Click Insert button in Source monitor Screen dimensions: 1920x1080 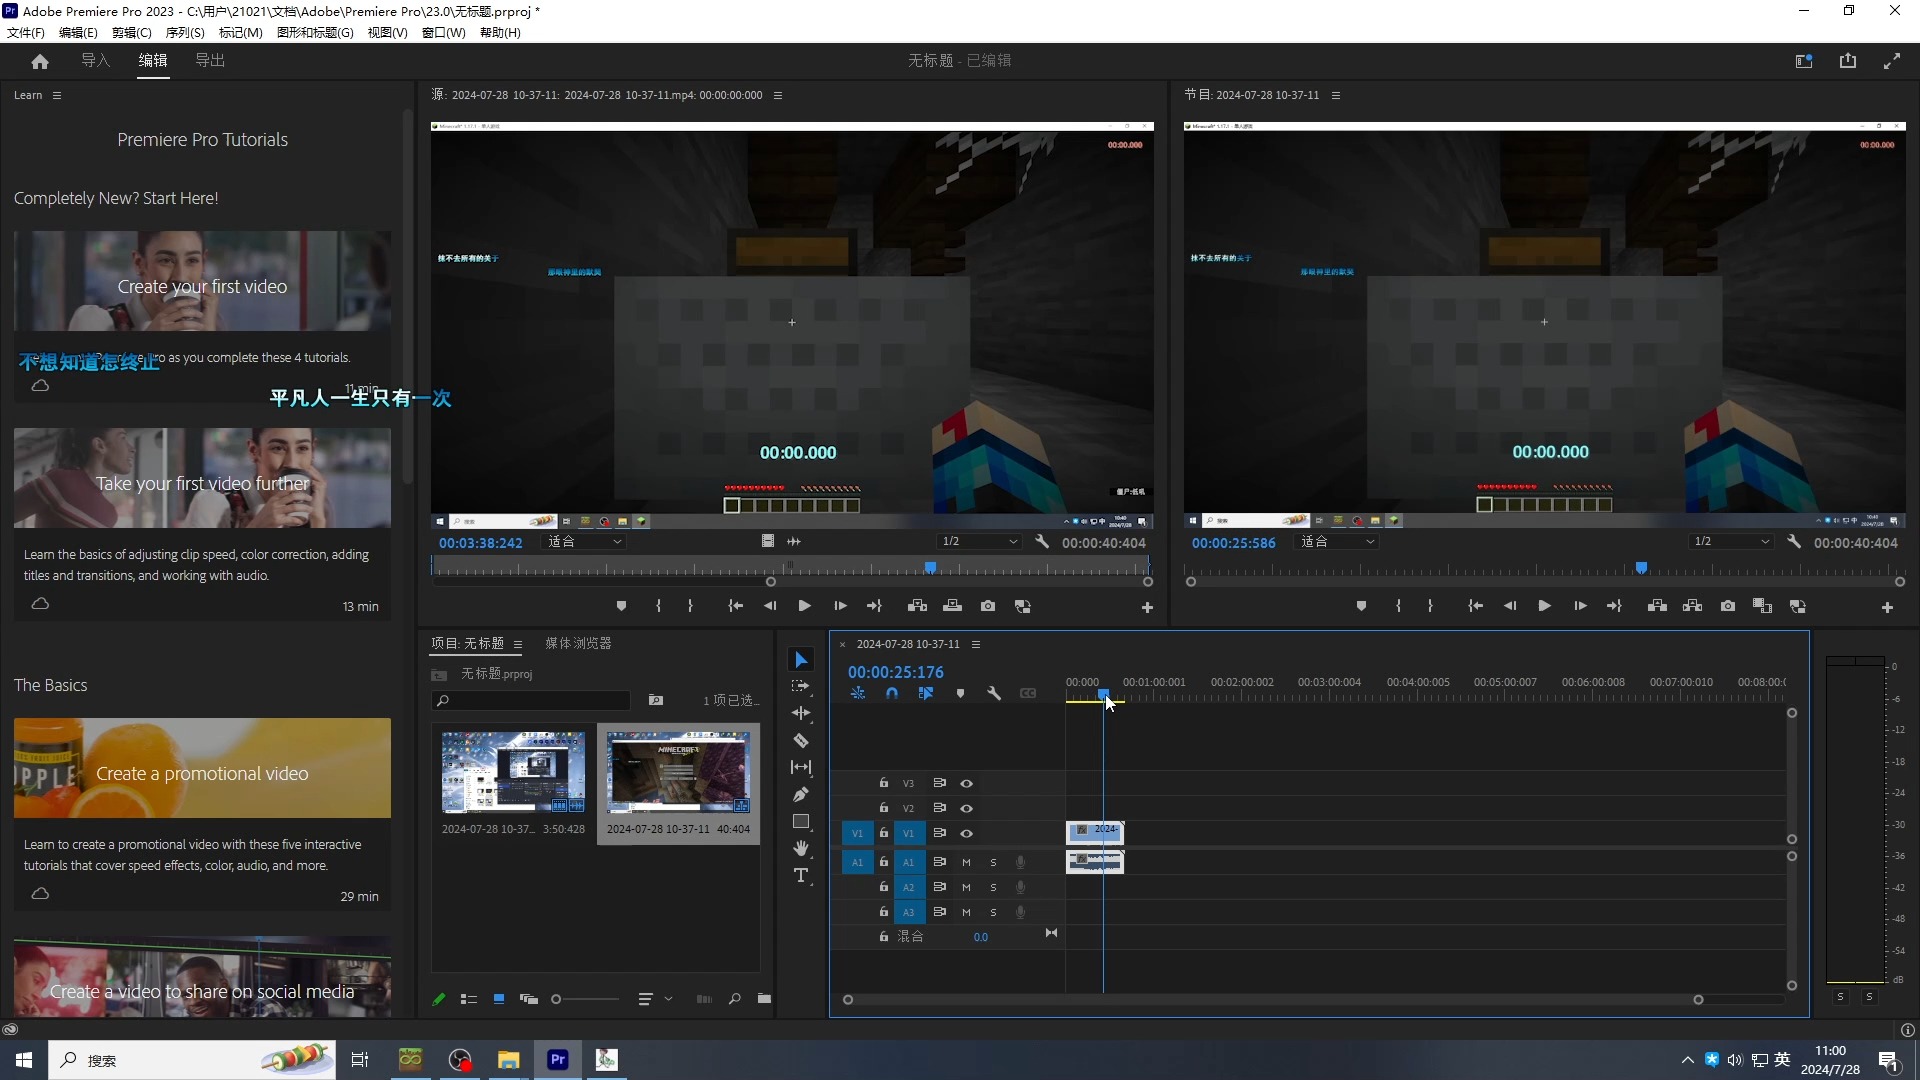pyautogui.click(x=917, y=606)
